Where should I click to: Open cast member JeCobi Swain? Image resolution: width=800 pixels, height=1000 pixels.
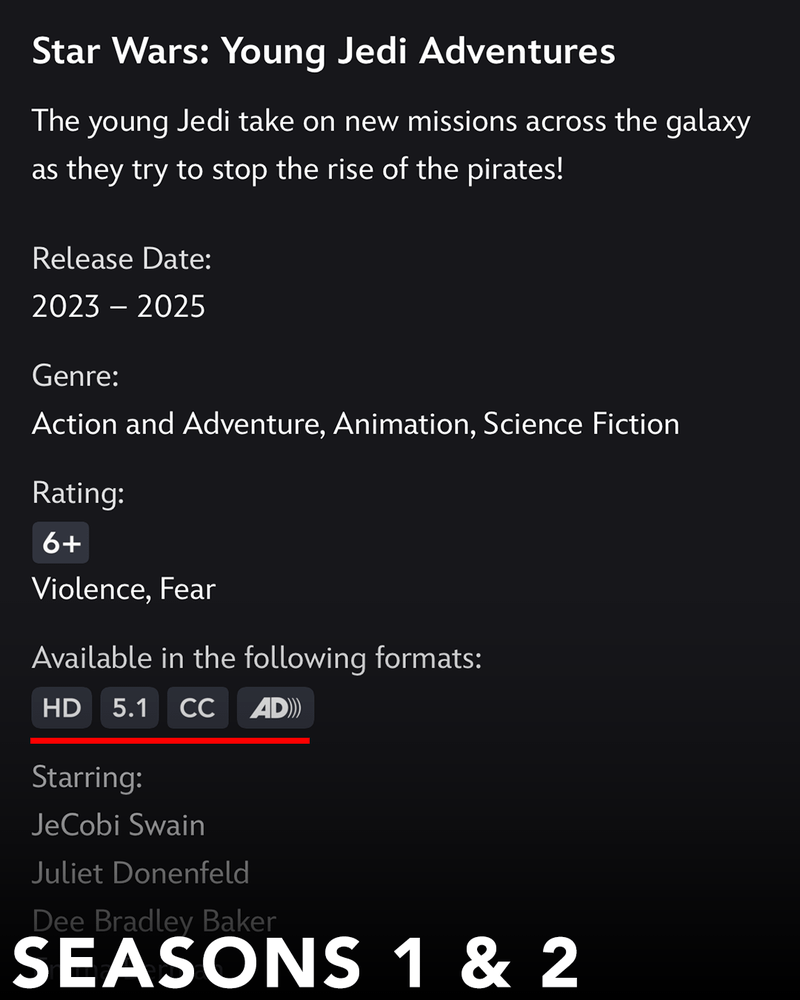118,825
